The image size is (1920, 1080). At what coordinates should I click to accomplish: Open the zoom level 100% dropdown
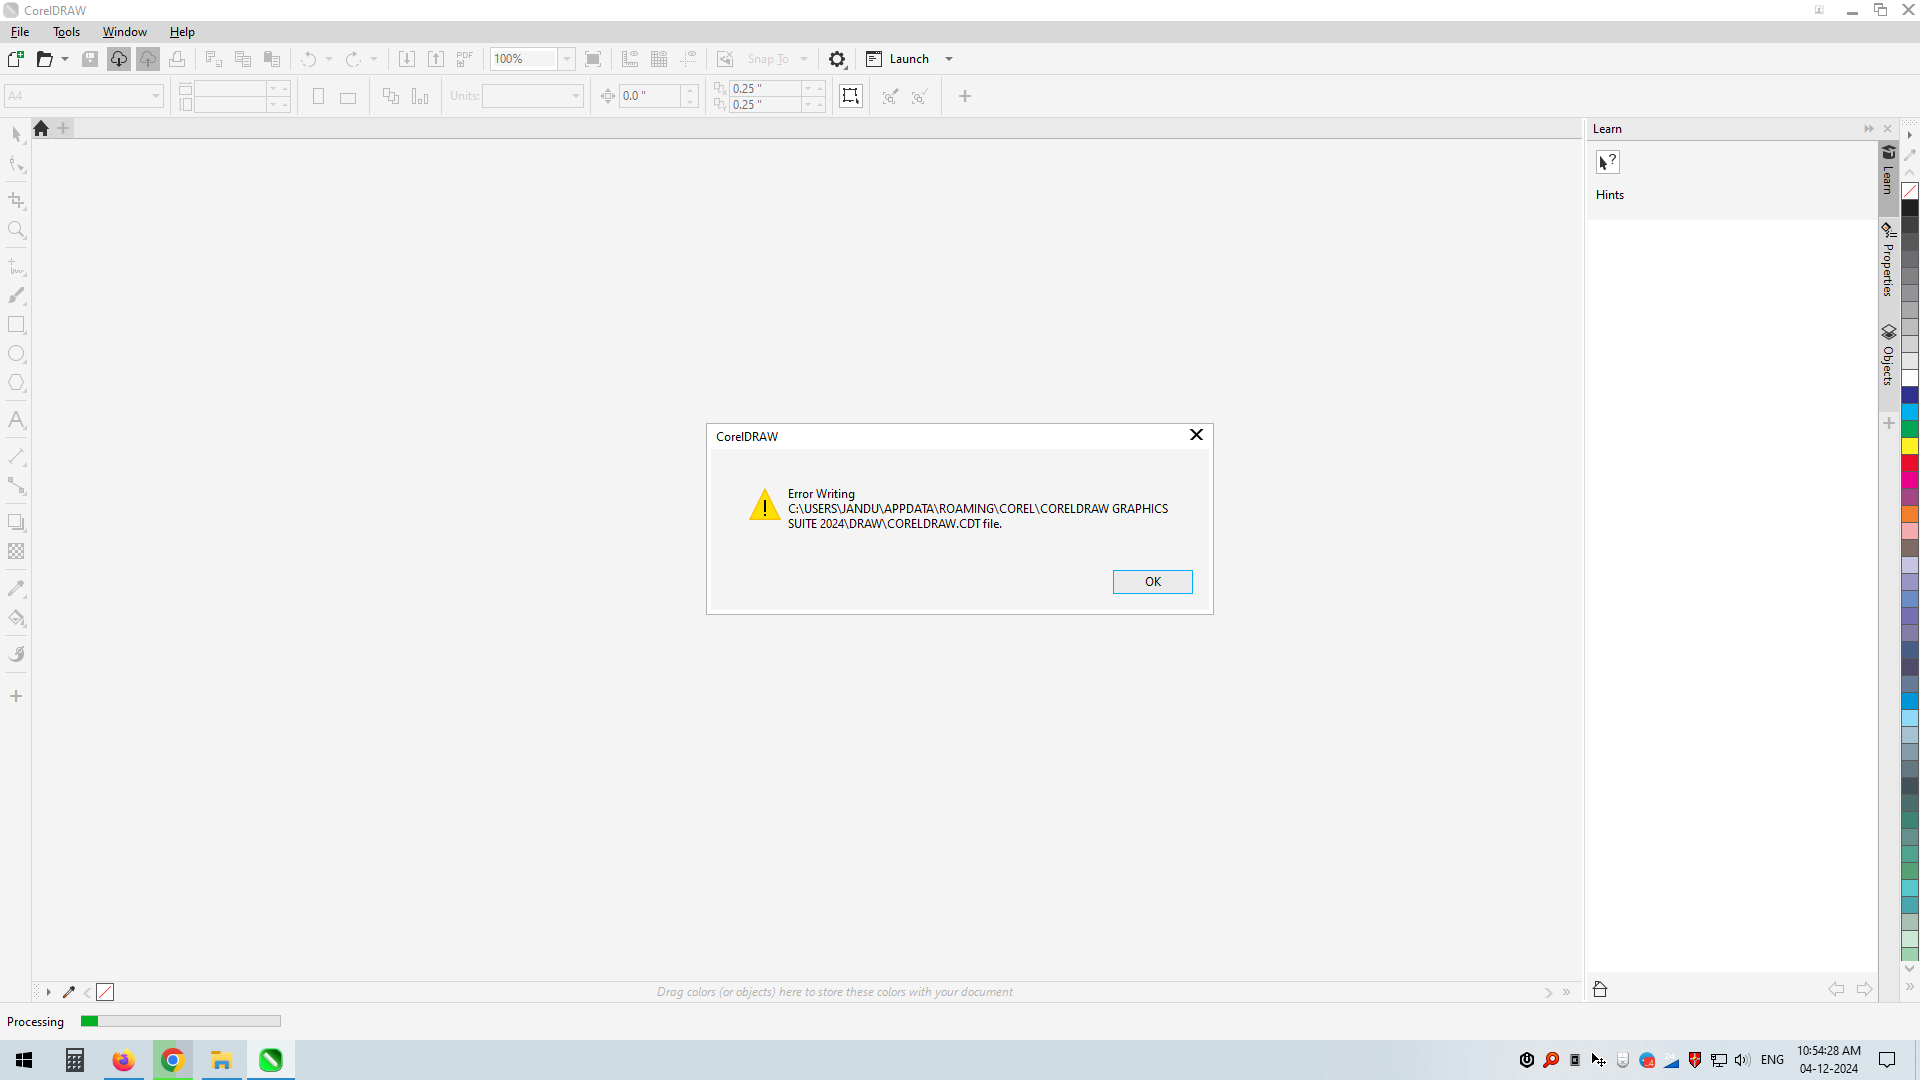pyautogui.click(x=567, y=59)
